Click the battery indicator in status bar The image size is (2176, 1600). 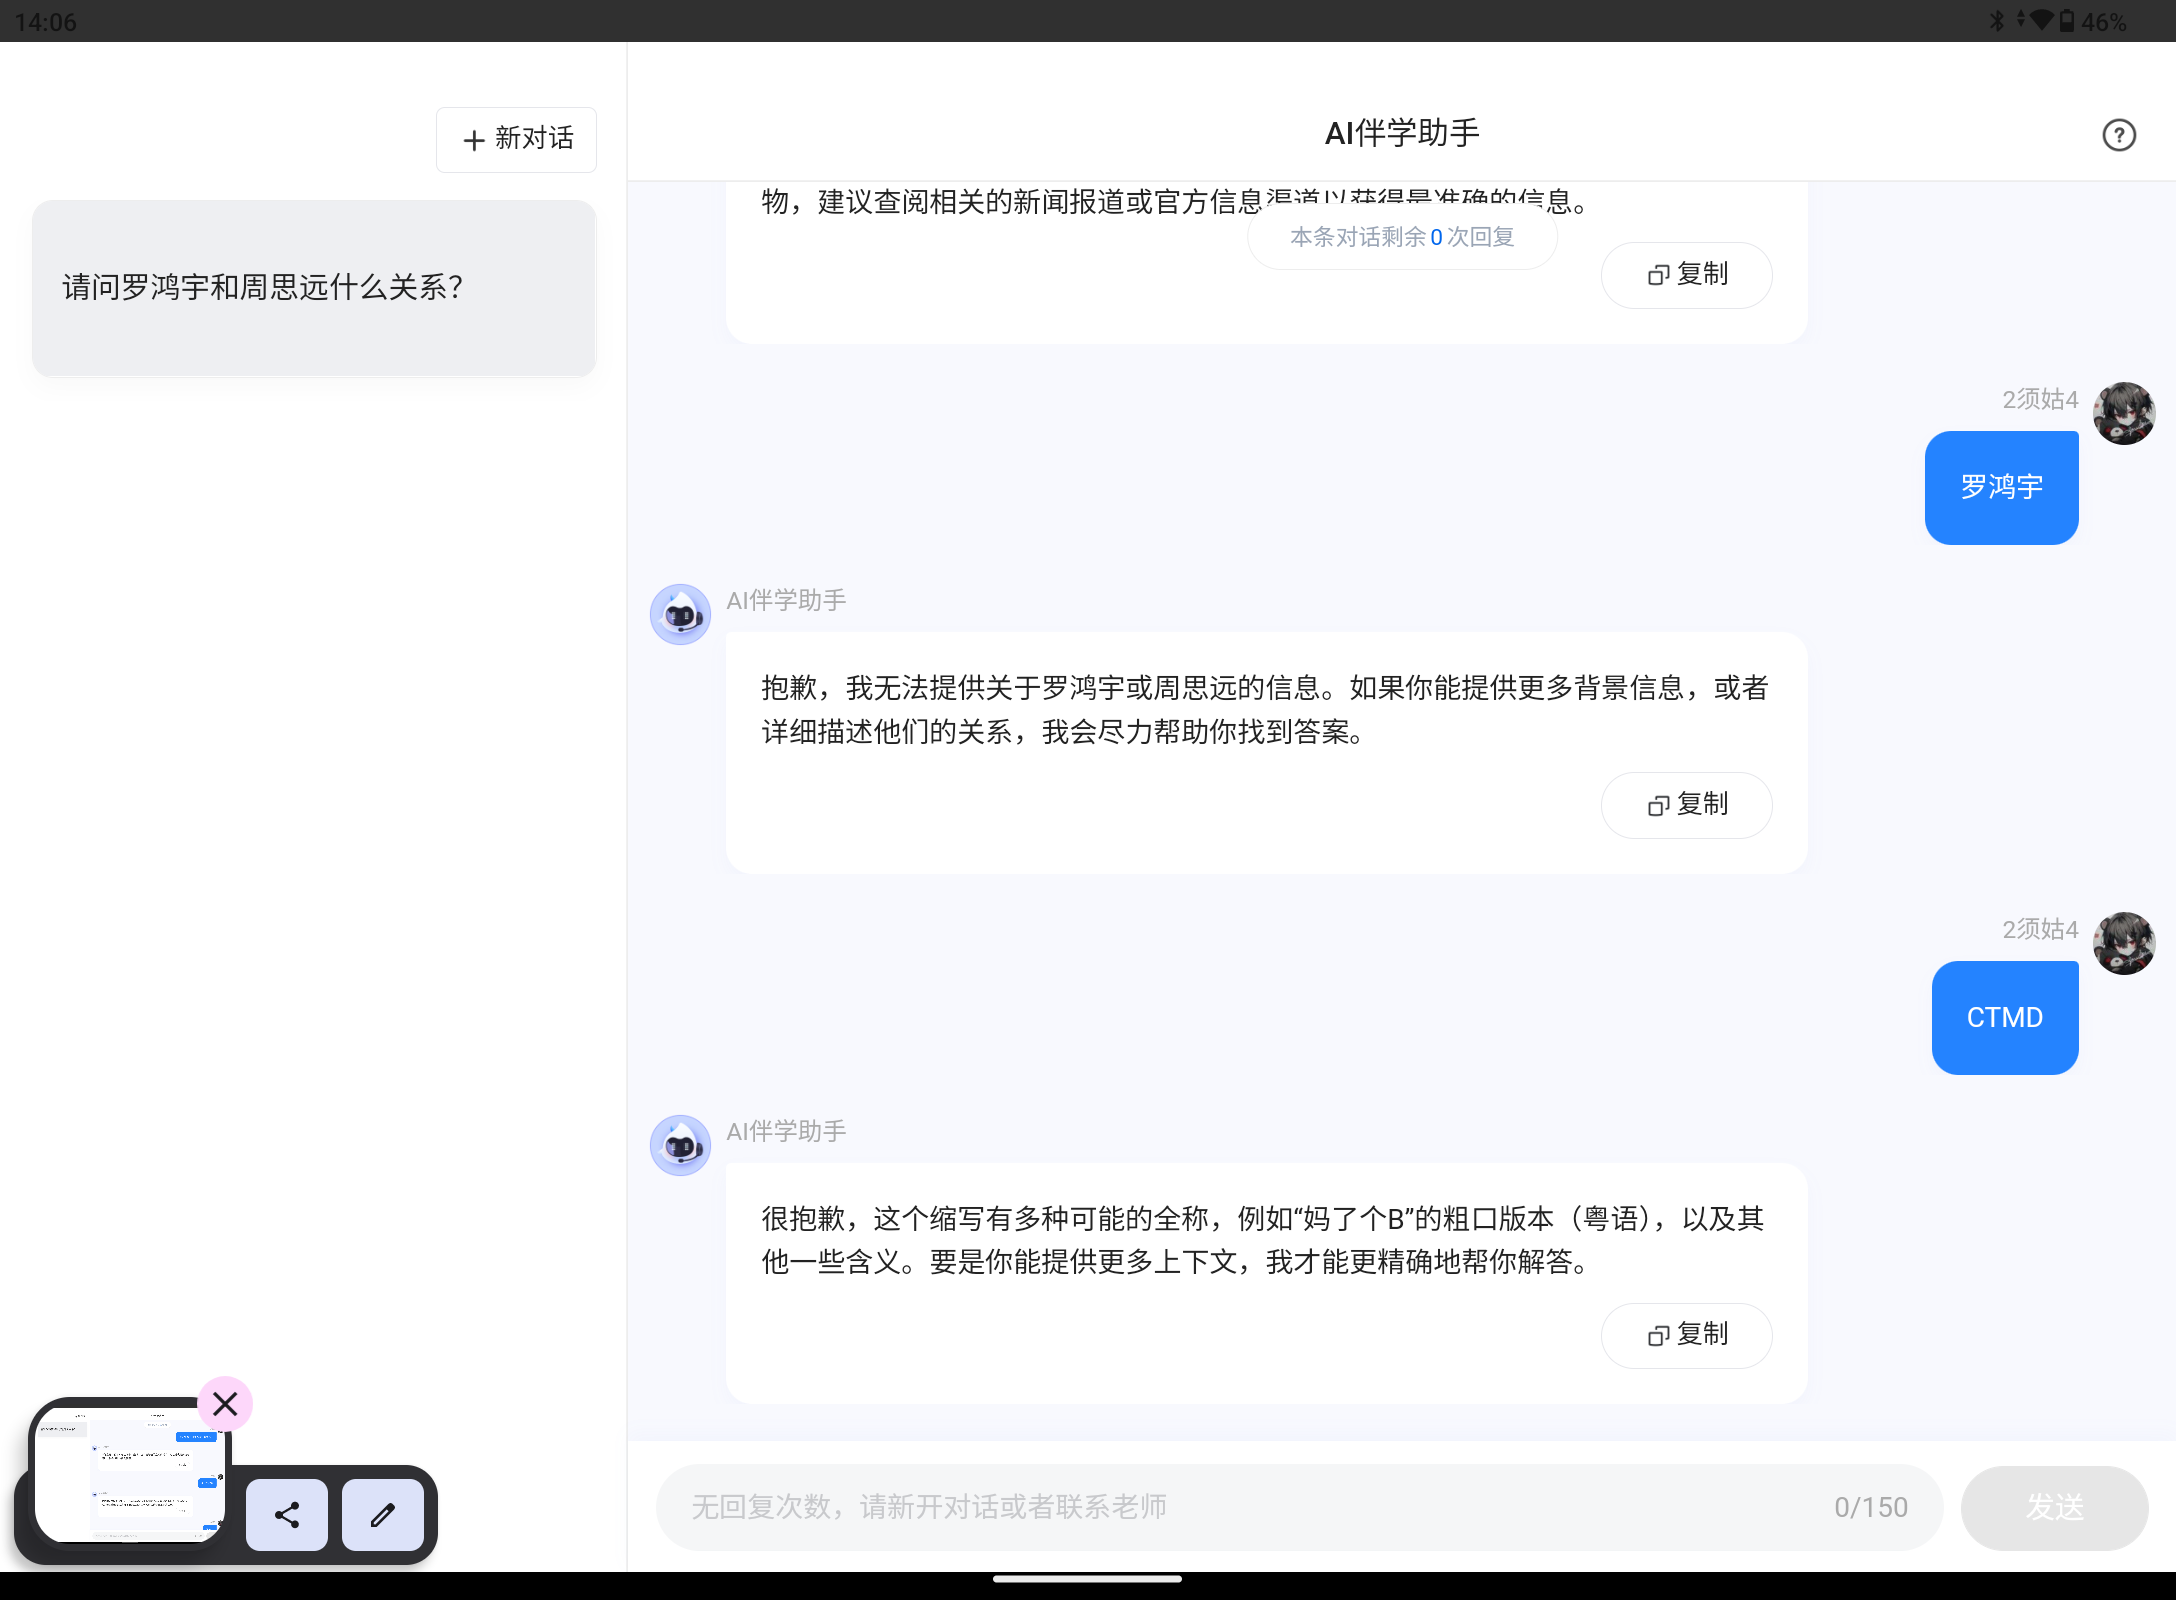point(2067,21)
